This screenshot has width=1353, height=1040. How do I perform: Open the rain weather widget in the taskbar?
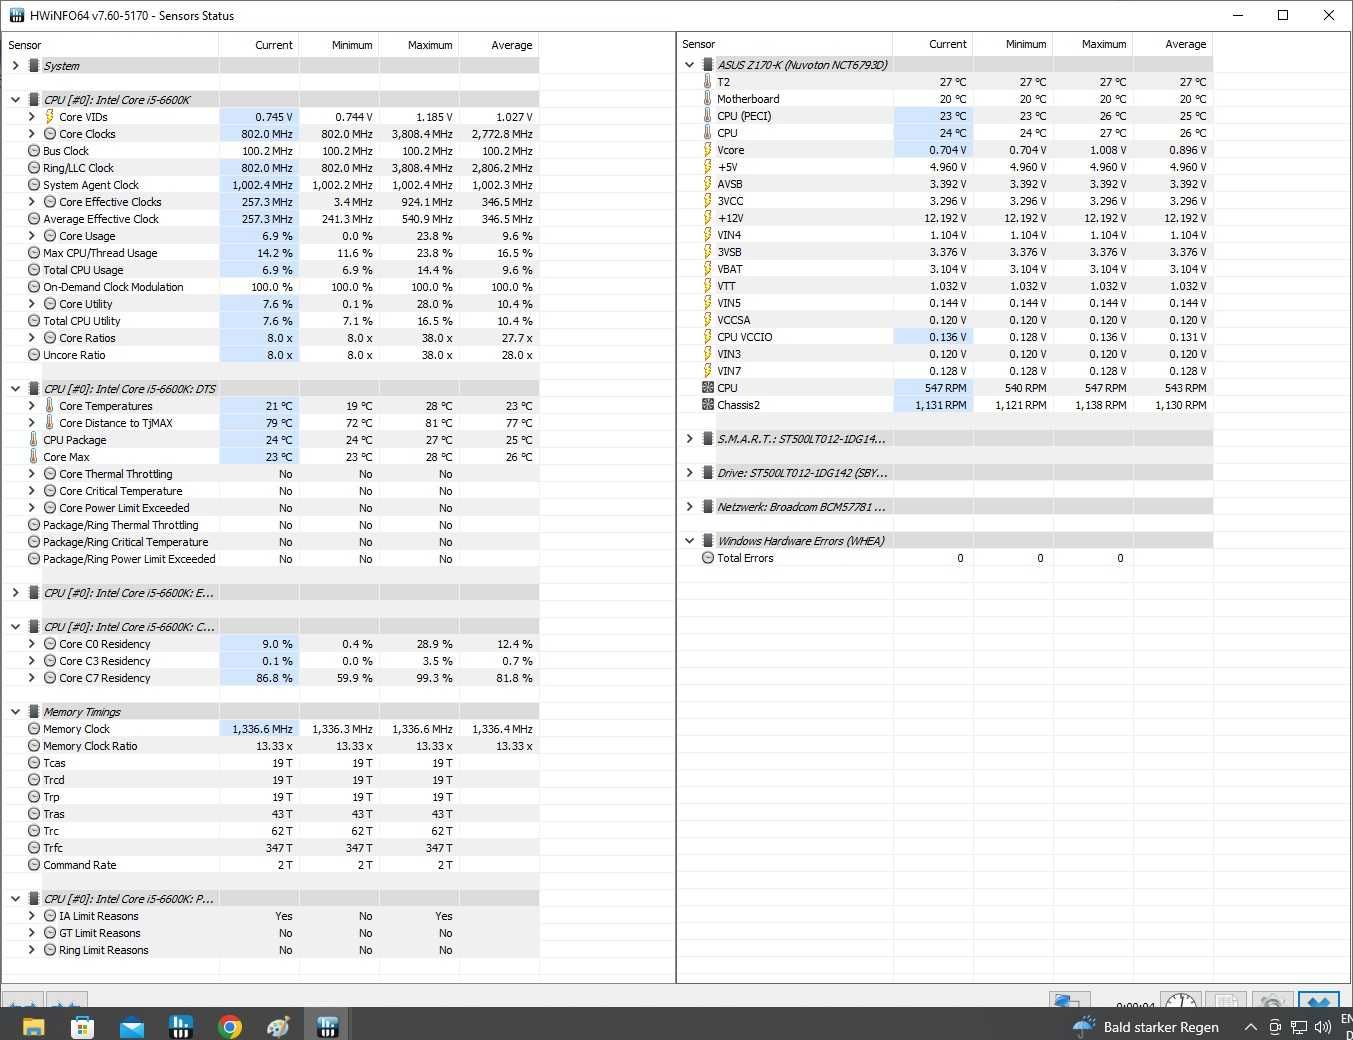pos(1146,1026)
